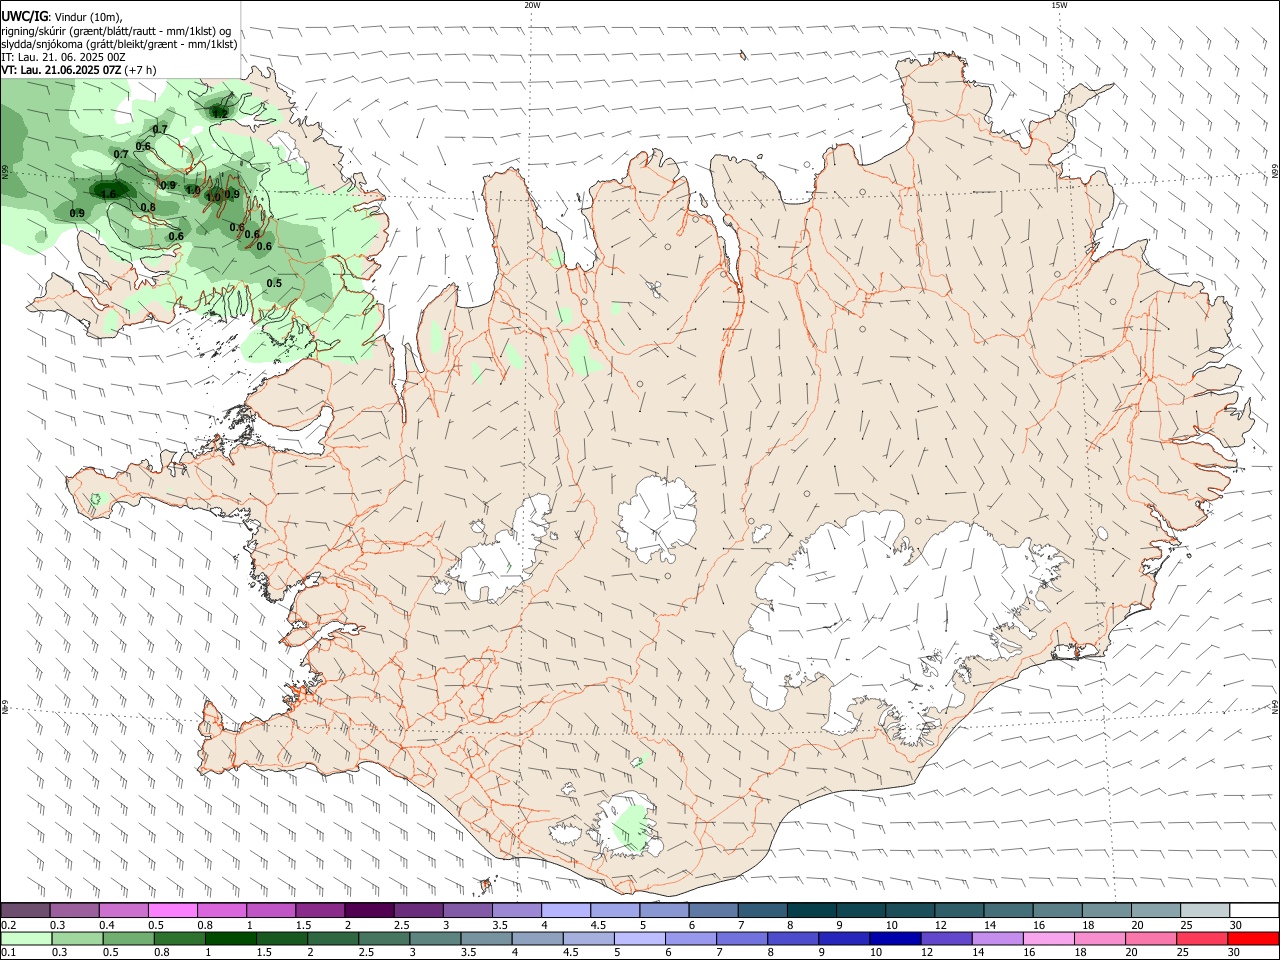Image resolution: width=1280 pixels, height=960 pixels.
Task: Click the '0.5' precipitation value on the map
Action: [x=274, y=283]
